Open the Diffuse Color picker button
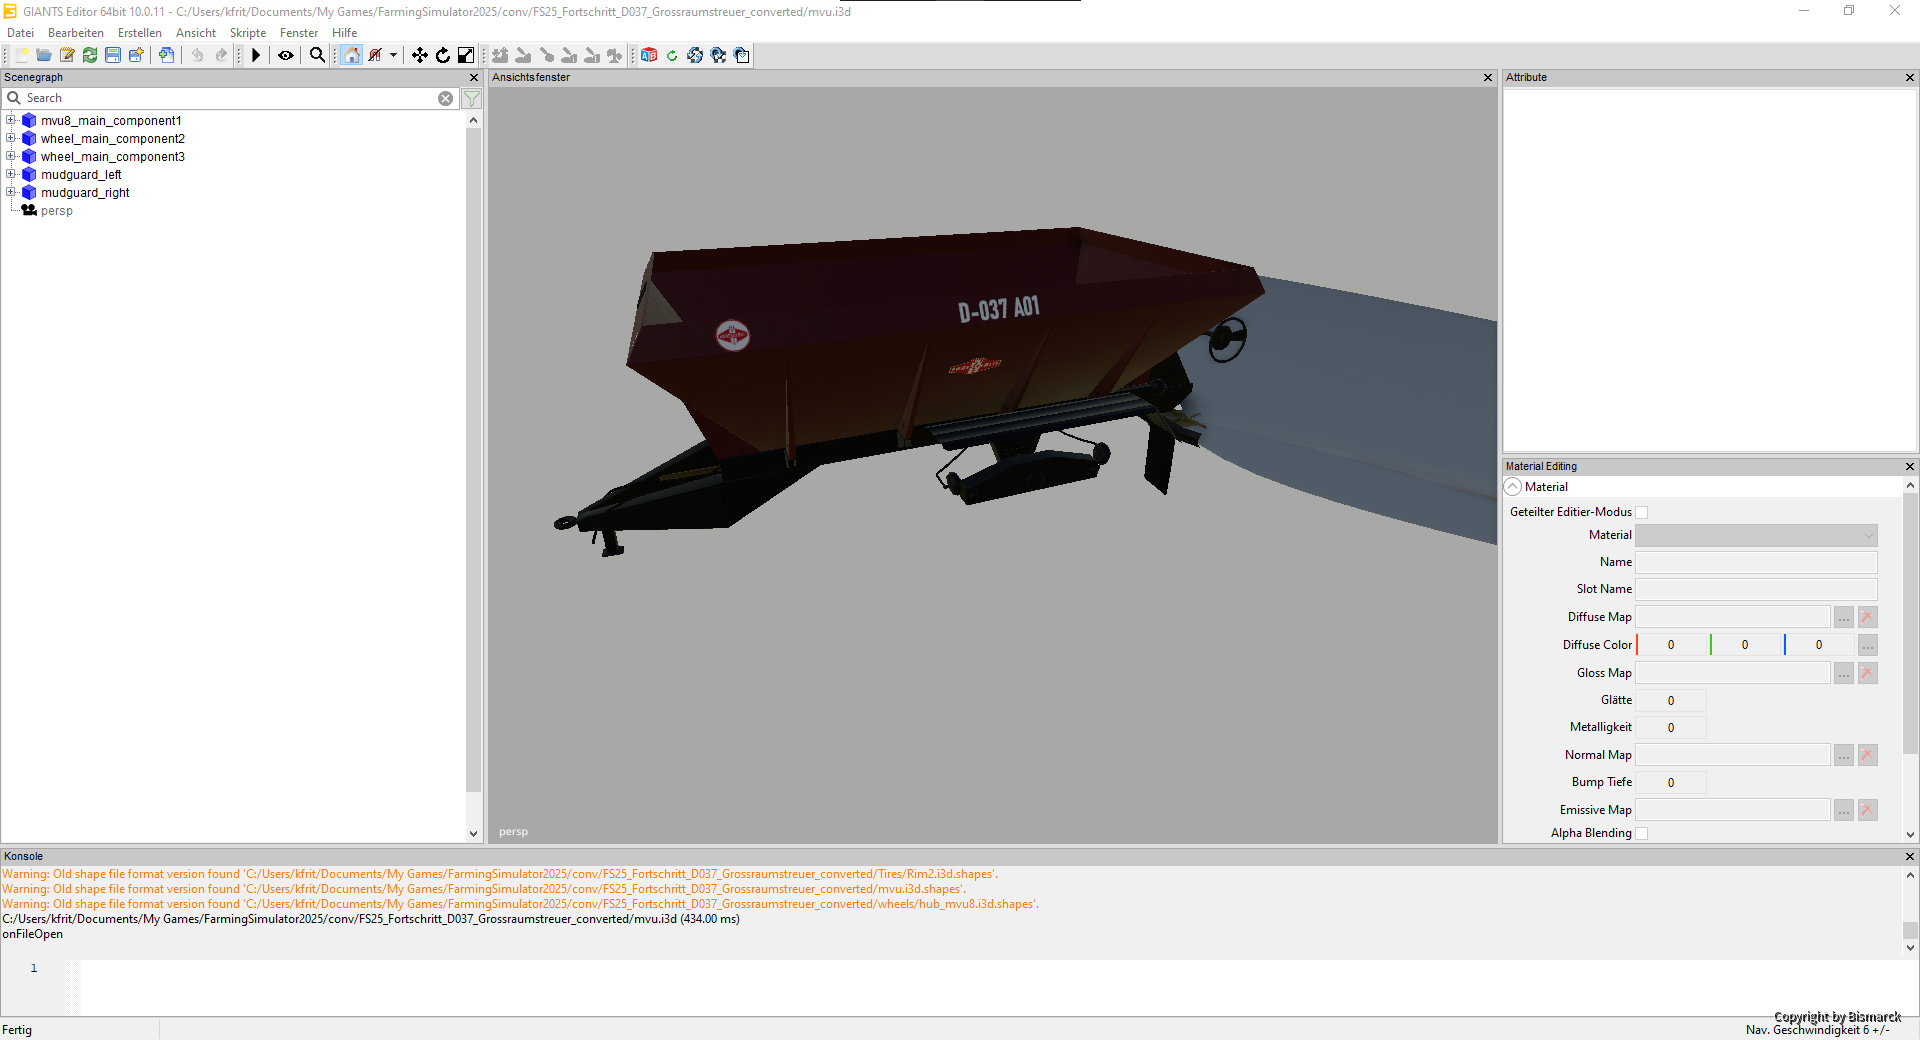Screen dimensions: 1920x1040 coord(1867,645)
